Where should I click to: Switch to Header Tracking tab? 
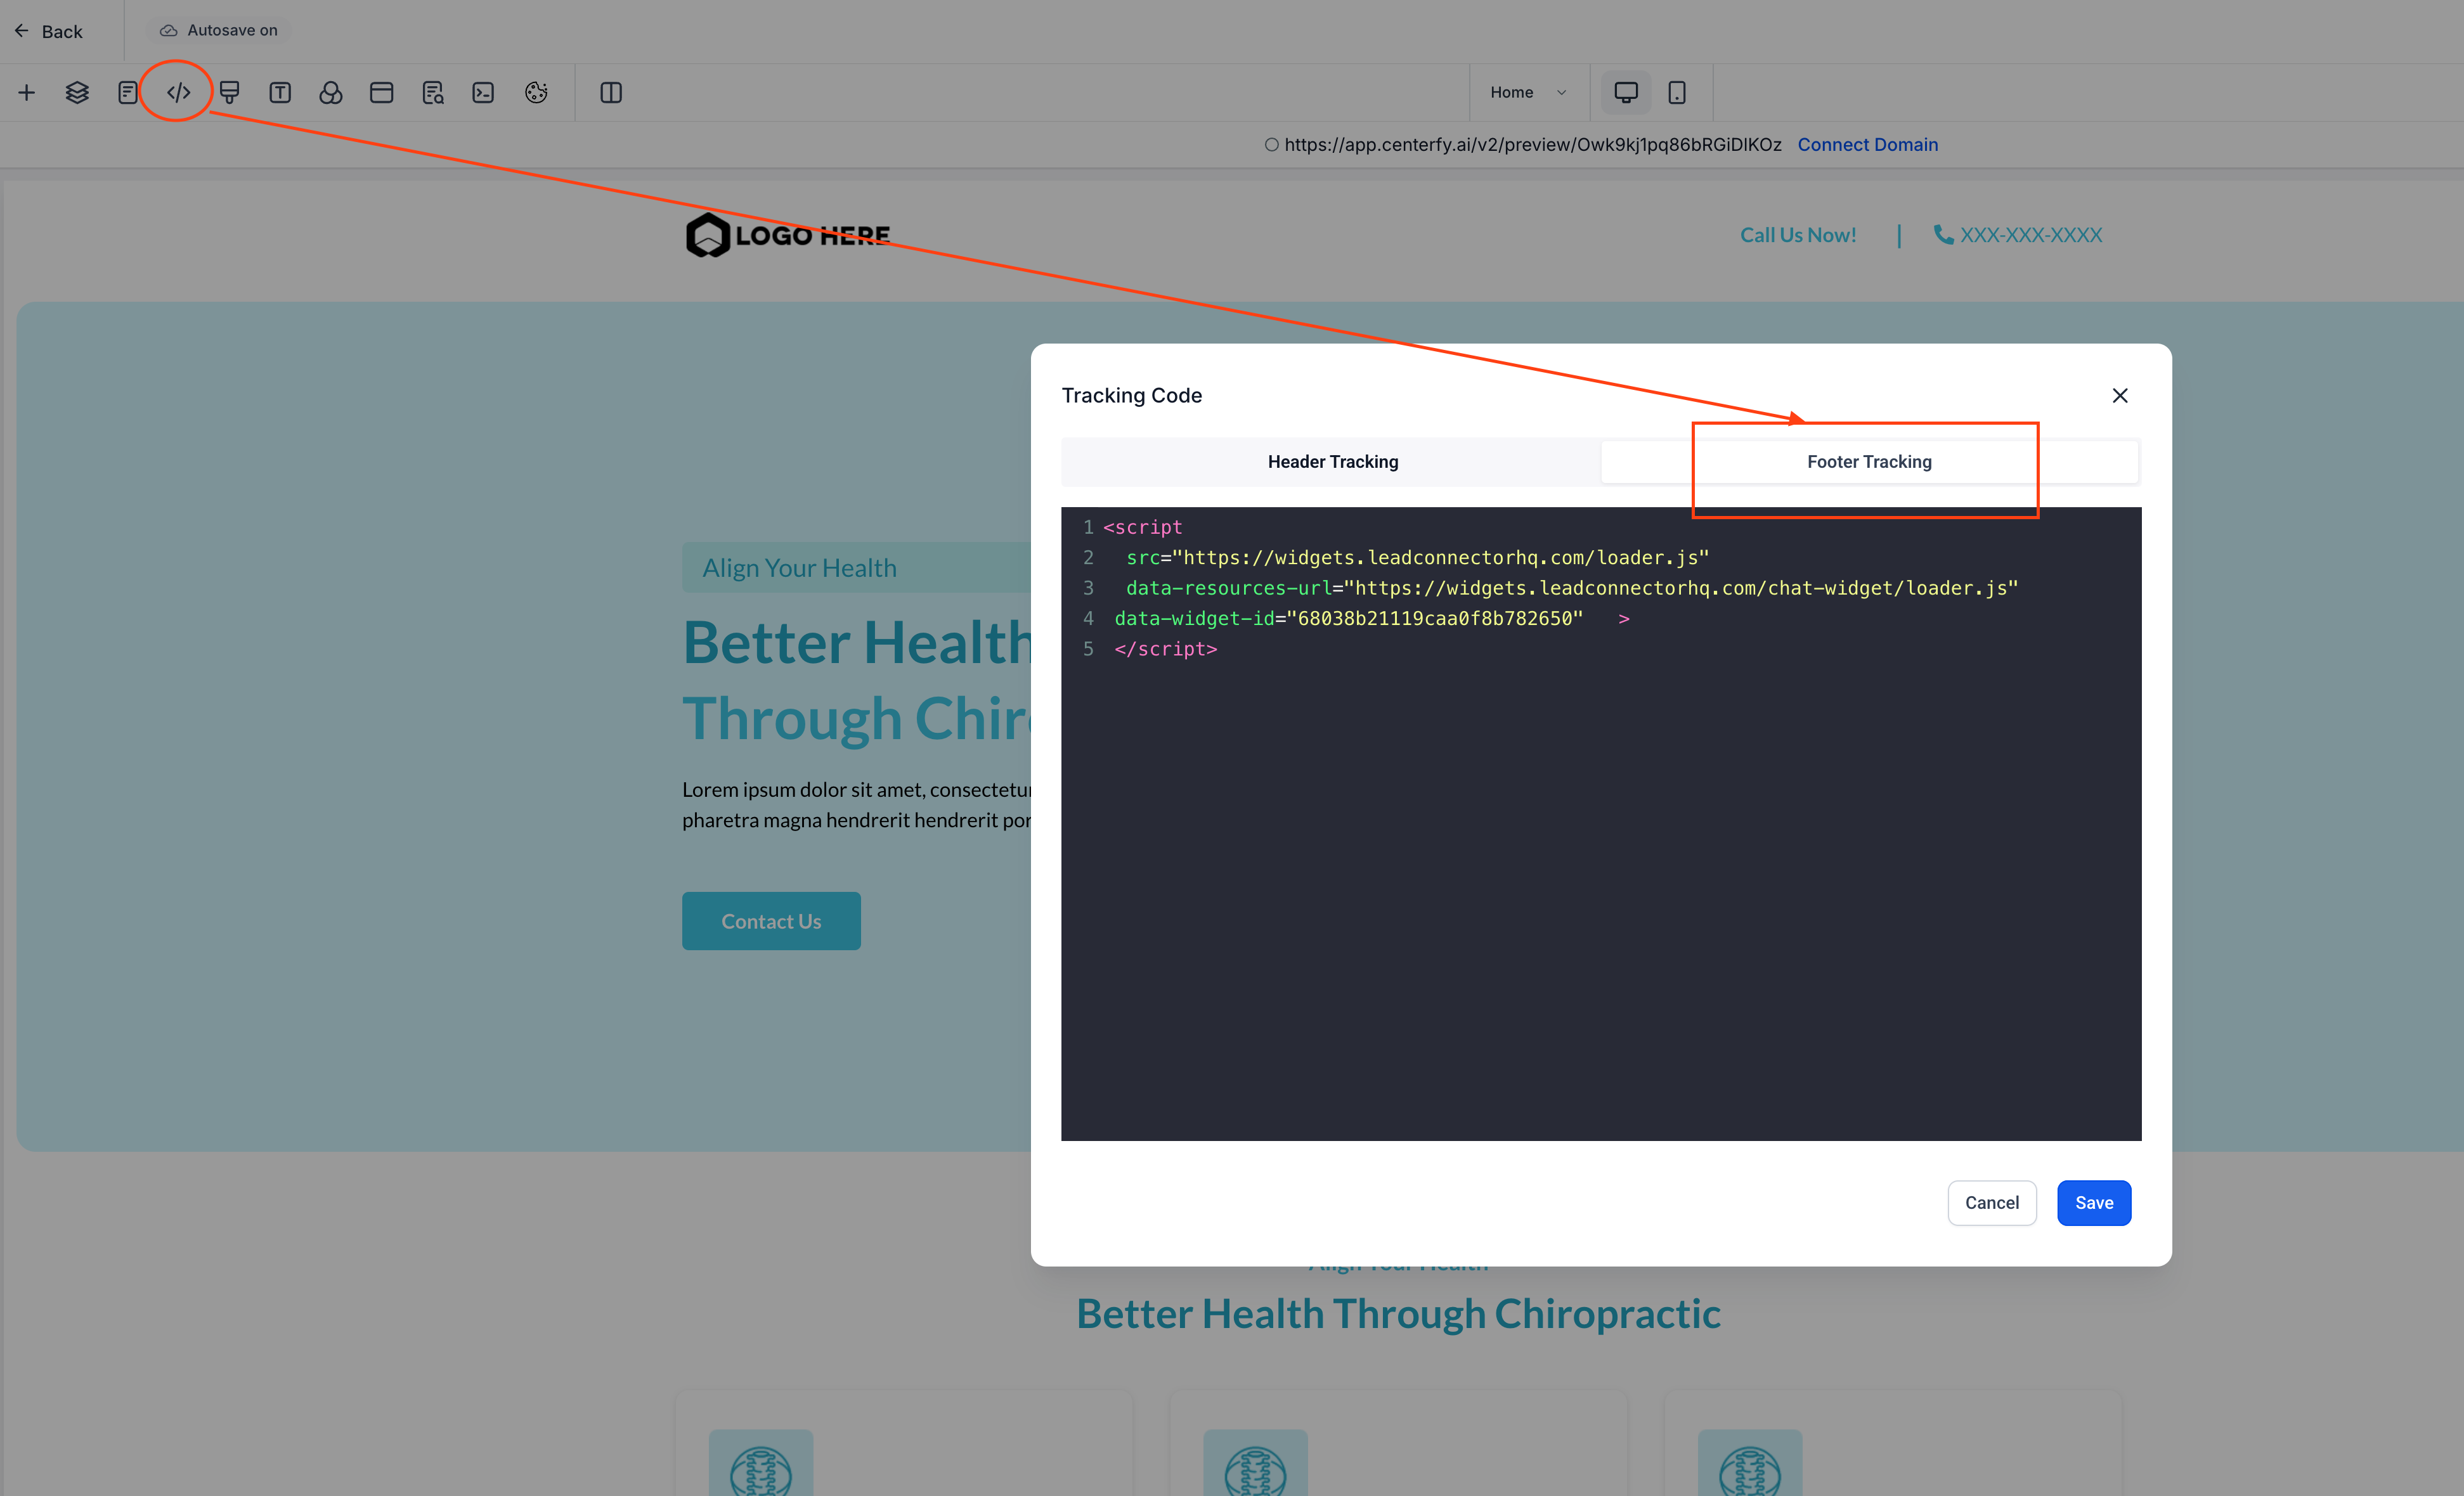[x=1332, y=462]
